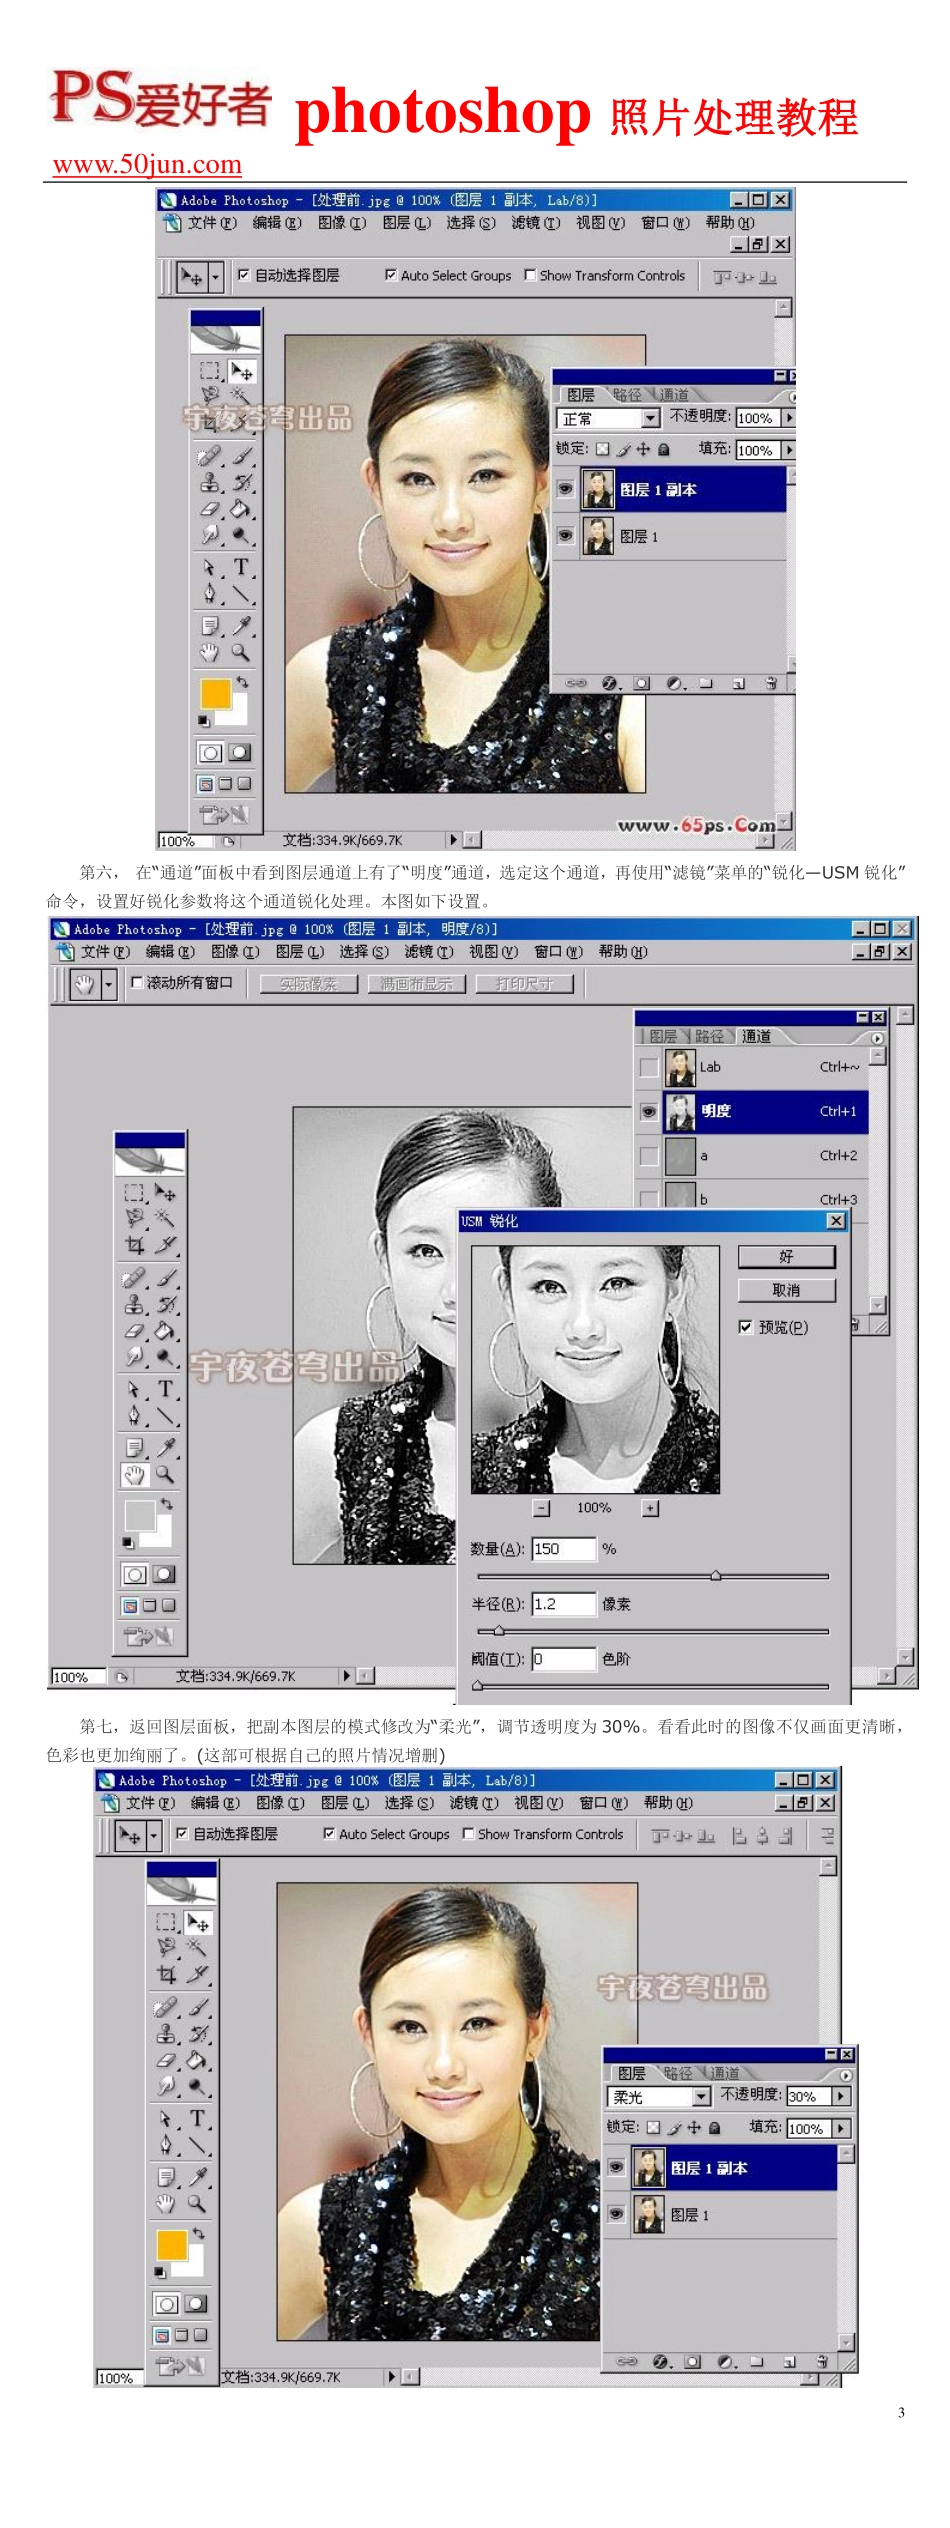Click the lock-all padlock in the 柔光 layers panel
Viewport: 950px width, 2528px height.
[715, 2127]
